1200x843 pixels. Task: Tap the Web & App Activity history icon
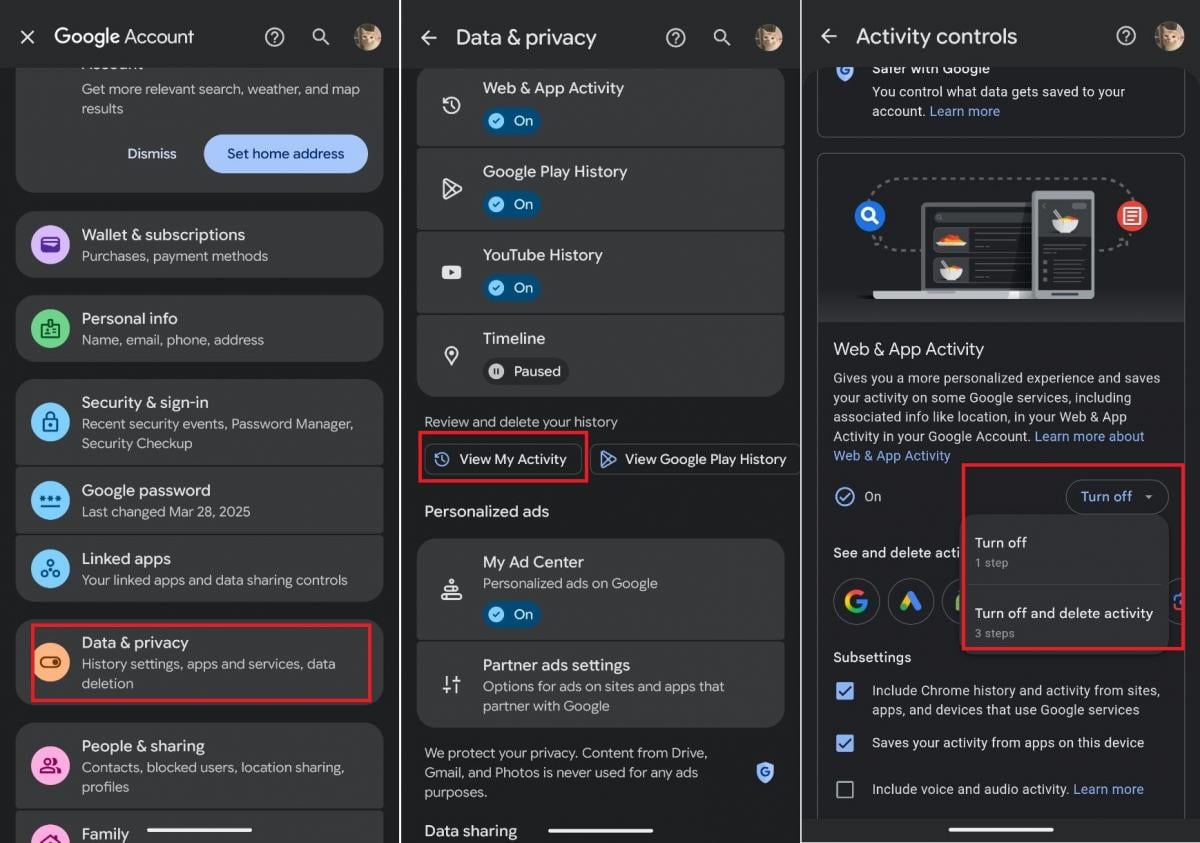[x=452, y=105]
